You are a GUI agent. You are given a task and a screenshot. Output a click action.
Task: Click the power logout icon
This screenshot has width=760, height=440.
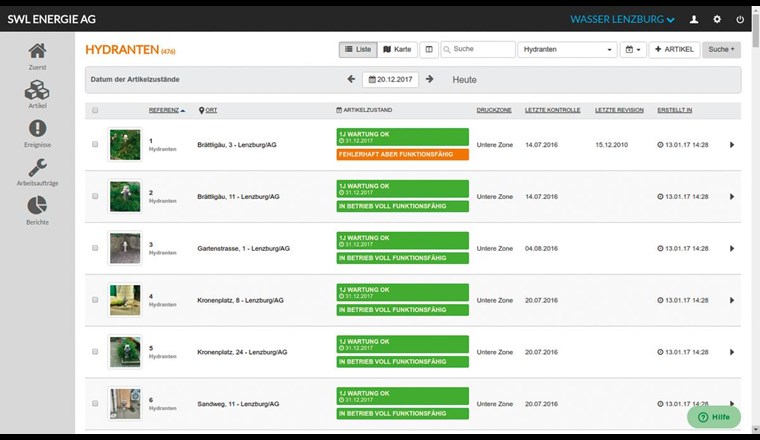(x=740, y=19)
